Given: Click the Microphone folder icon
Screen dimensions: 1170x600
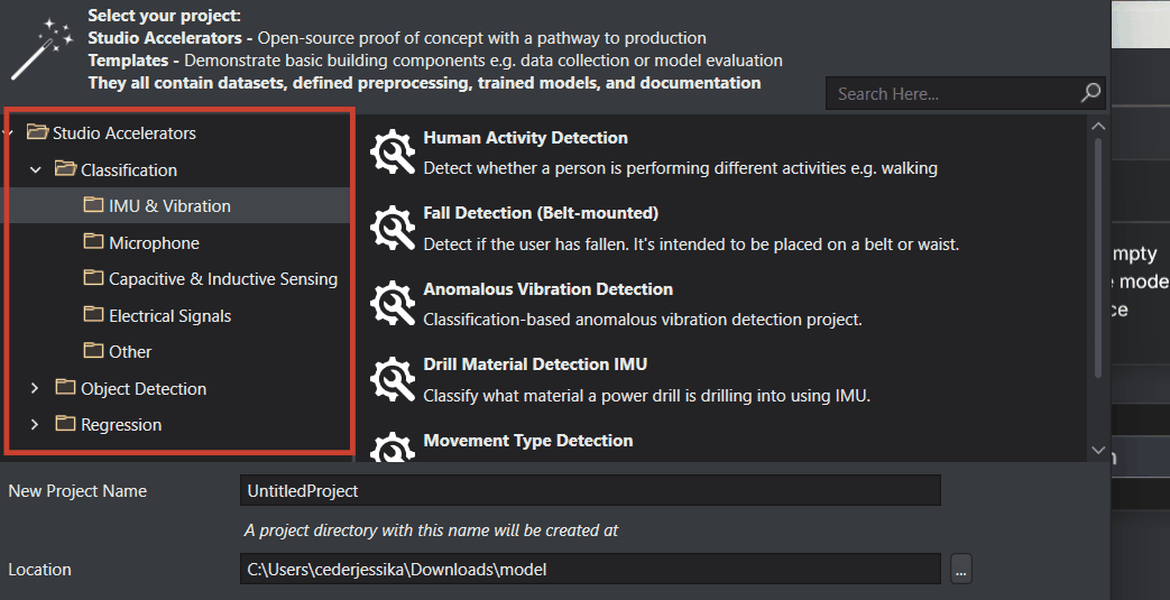Looking at the screenshot, I should (x=93, y=242).
